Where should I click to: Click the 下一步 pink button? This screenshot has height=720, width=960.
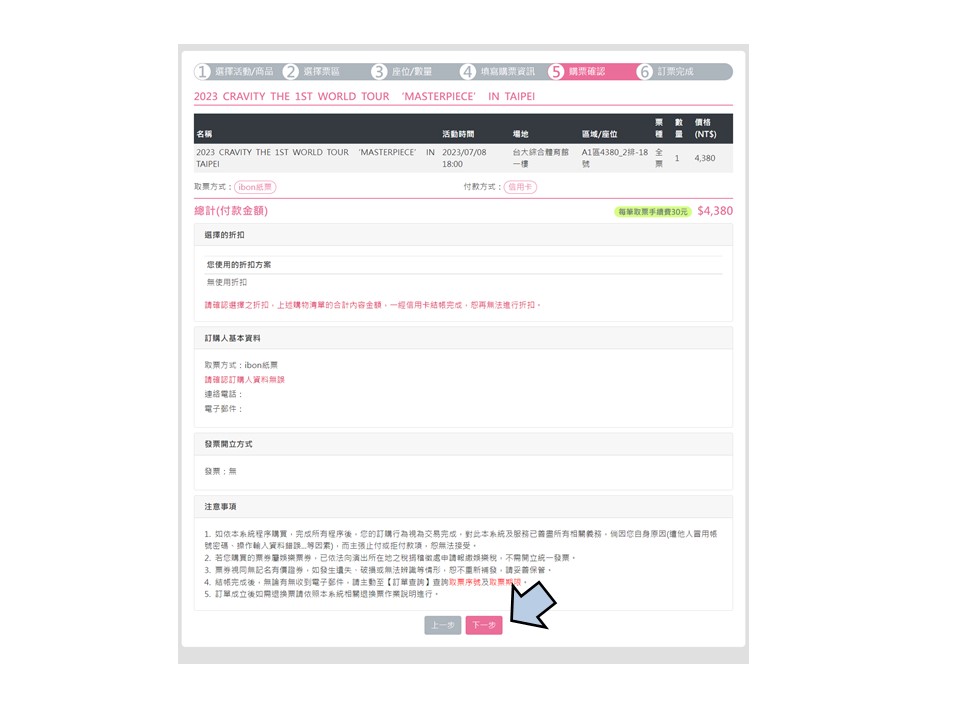(484, 625)
